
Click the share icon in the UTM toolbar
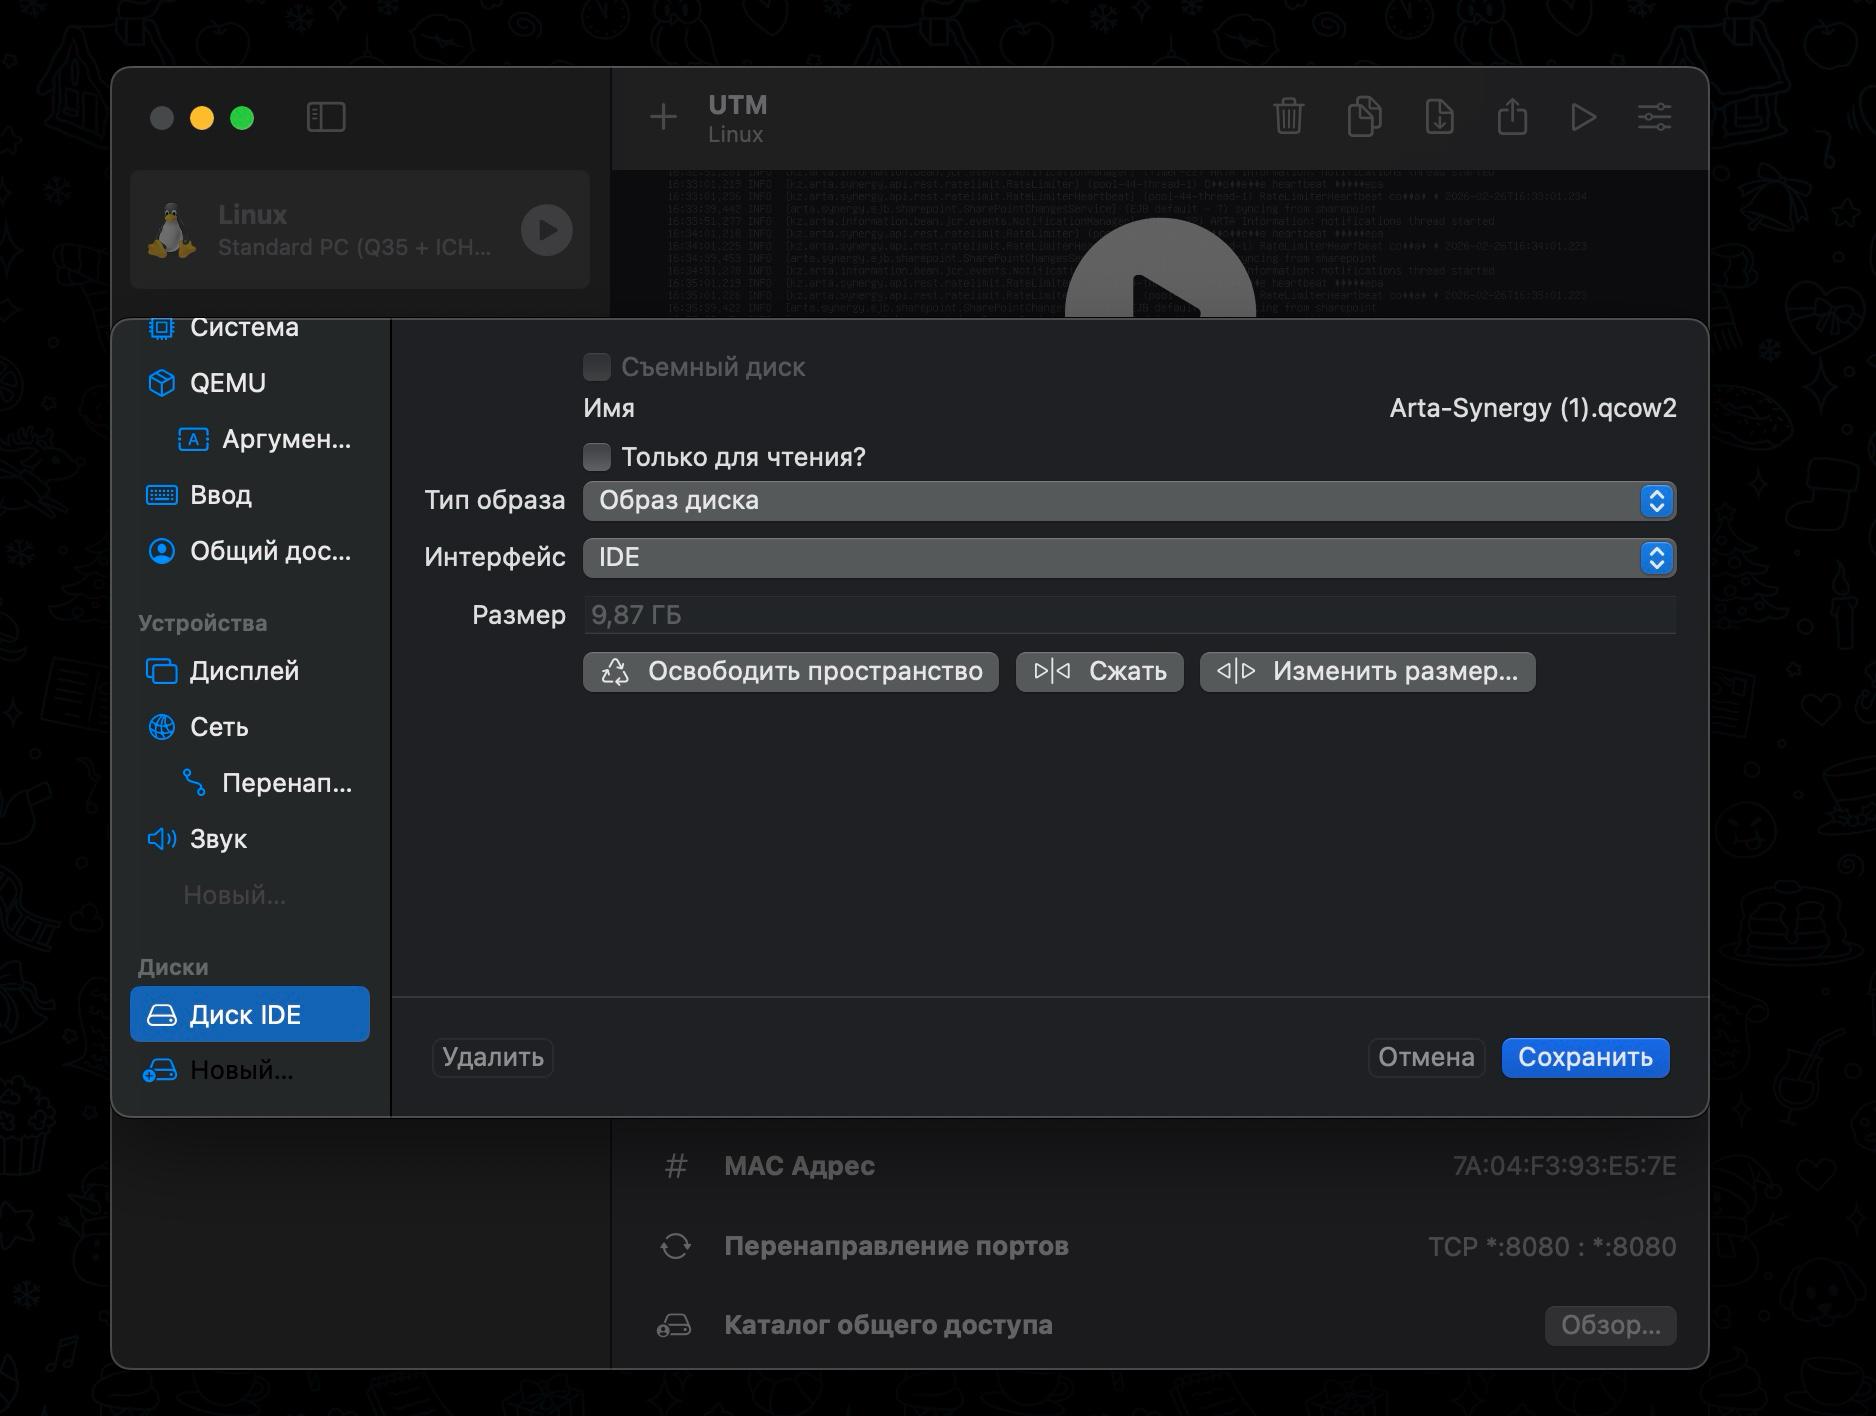pyautogui.click(x=1512, y=117)
